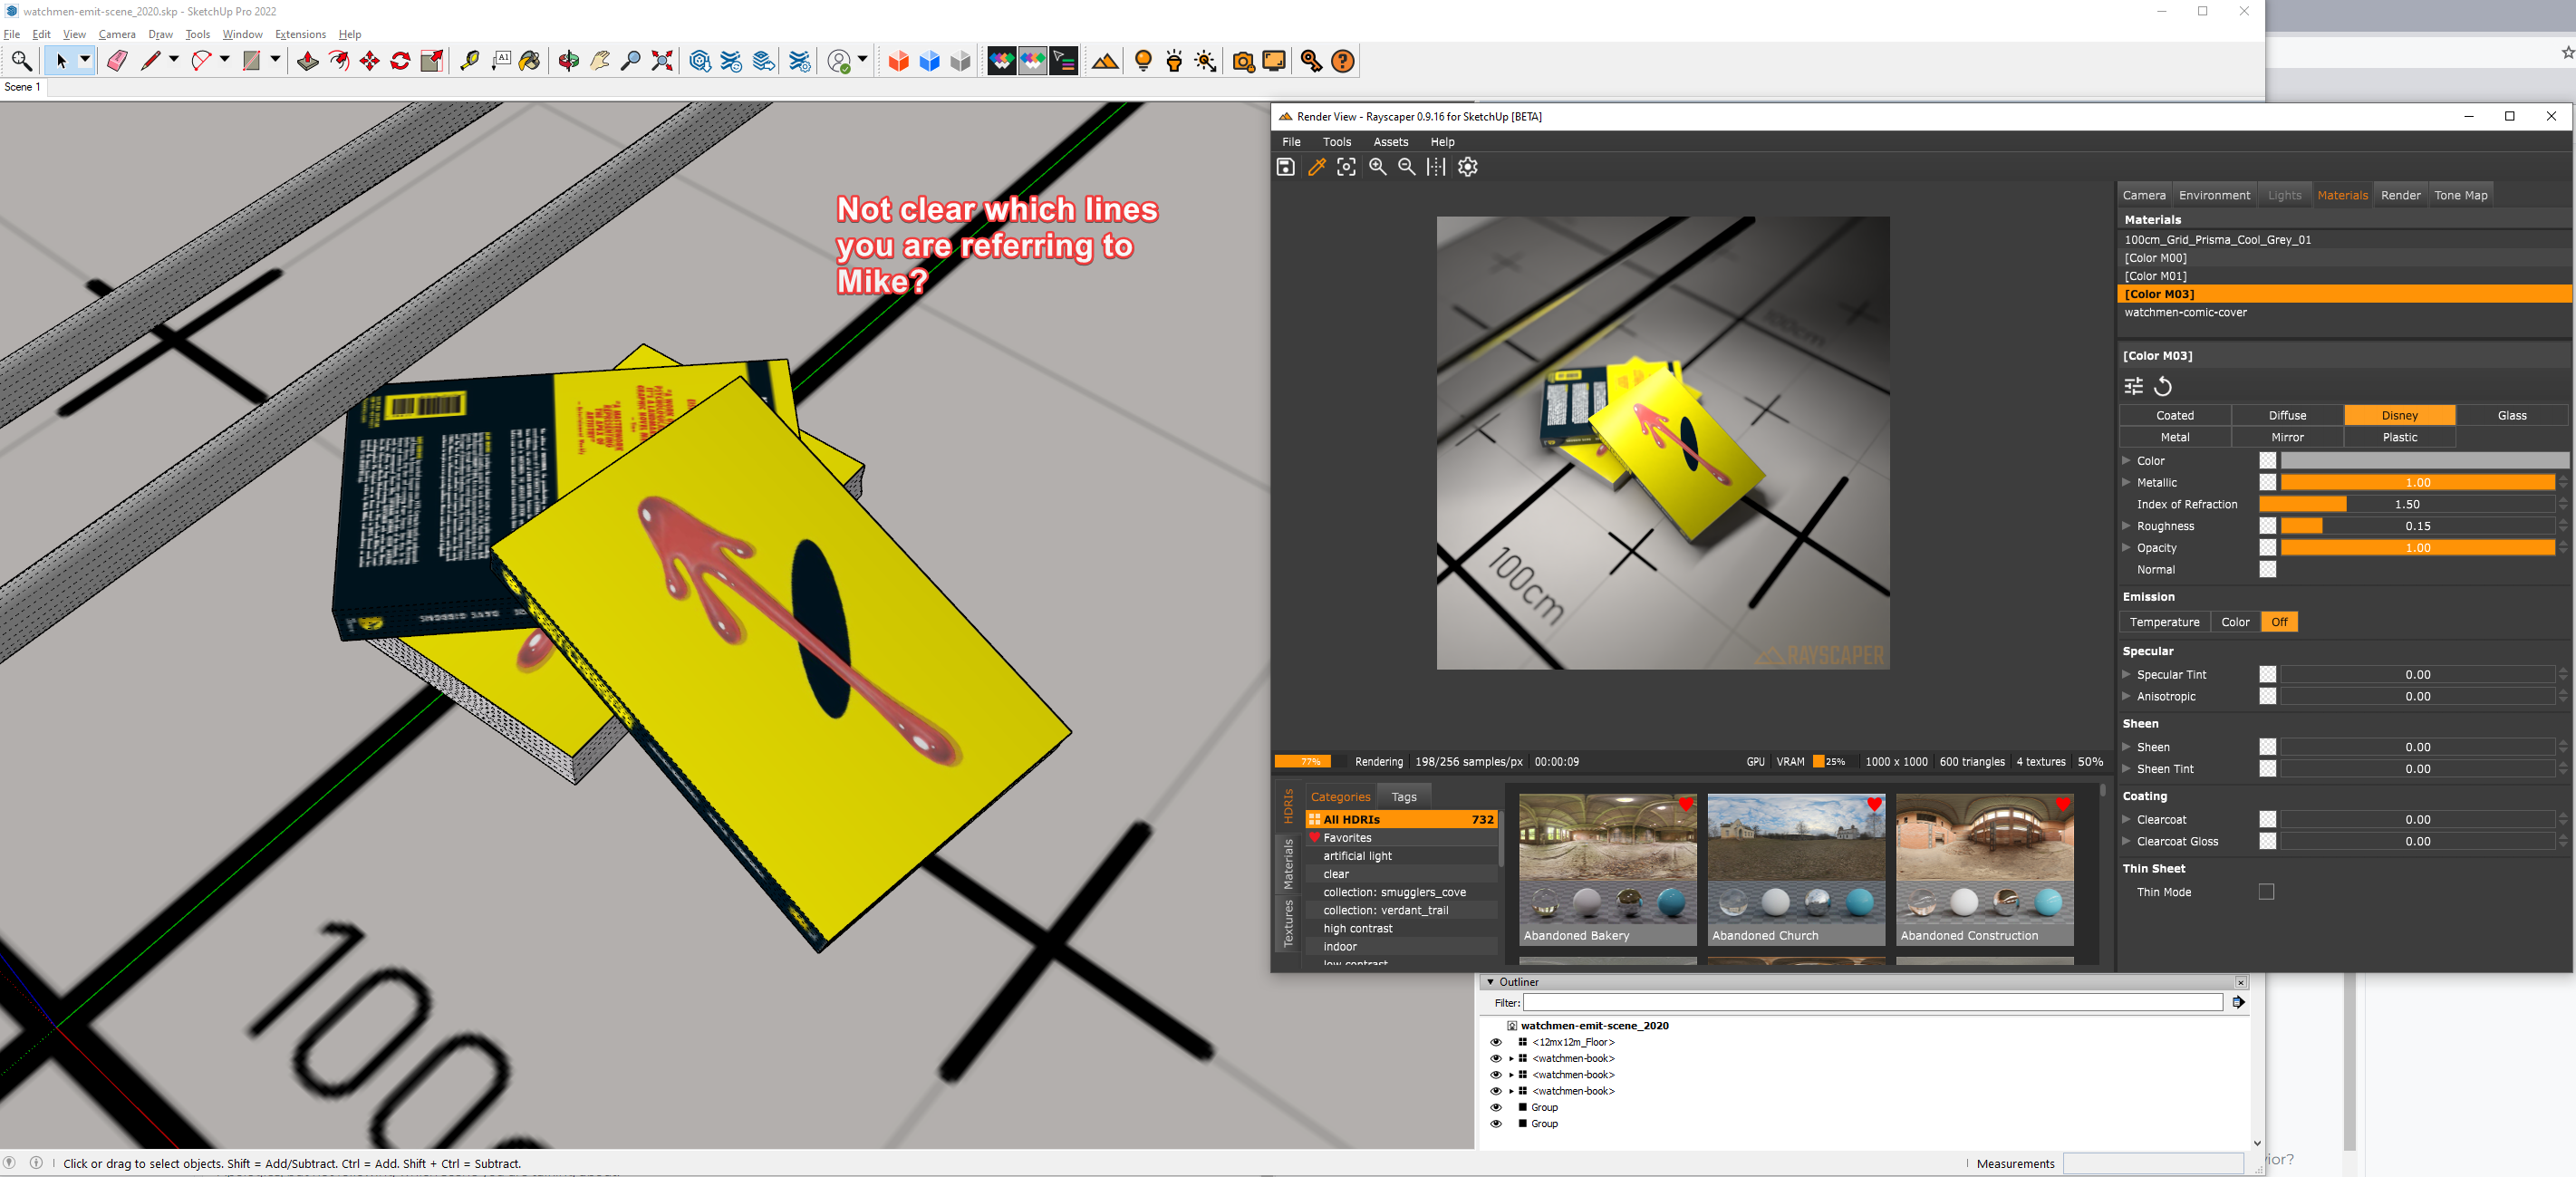Expand the first watchmen-book component
This screenshot has height=1177, width=2576.
(x=1510, y=1058)
